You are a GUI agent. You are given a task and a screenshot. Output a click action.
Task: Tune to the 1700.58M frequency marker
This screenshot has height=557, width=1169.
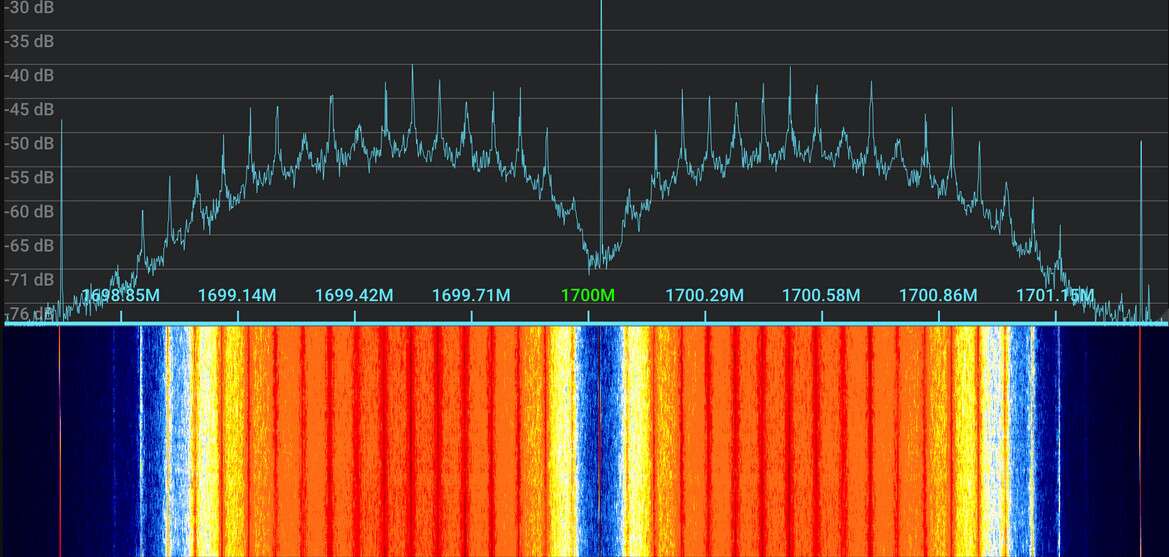click(x=821, y=295)
